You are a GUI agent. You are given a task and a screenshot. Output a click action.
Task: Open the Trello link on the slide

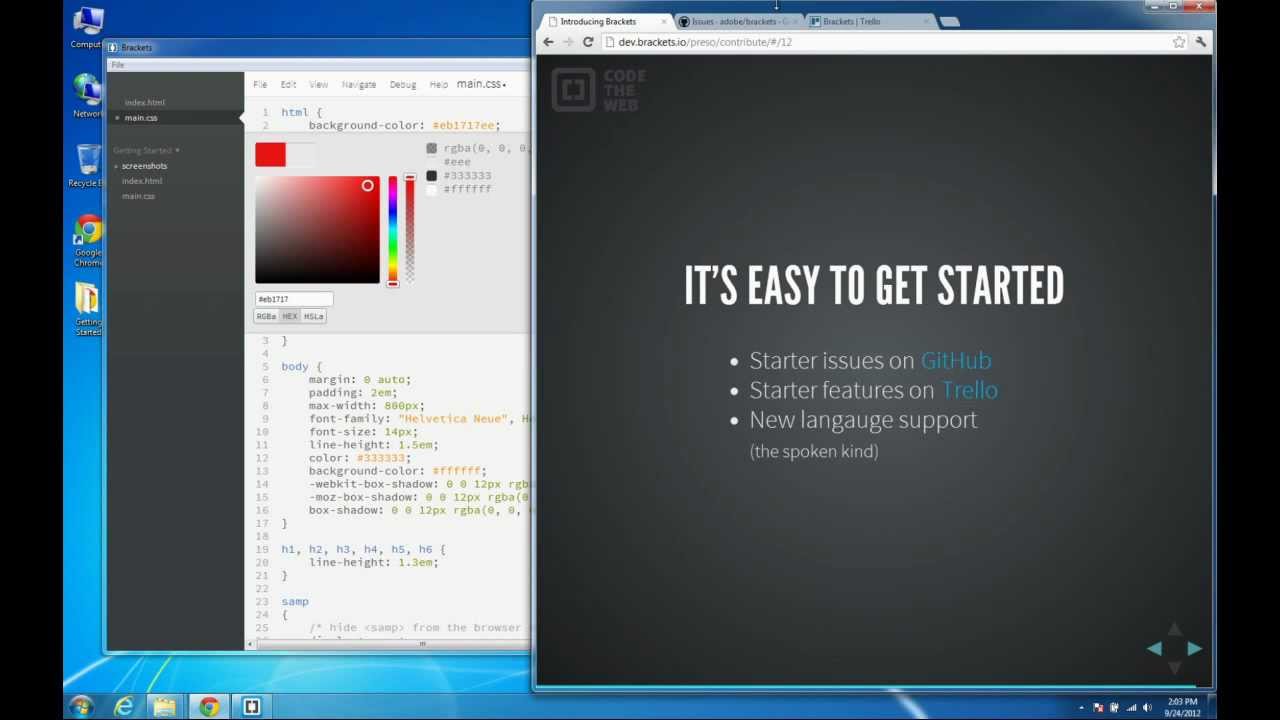[970, 390]
